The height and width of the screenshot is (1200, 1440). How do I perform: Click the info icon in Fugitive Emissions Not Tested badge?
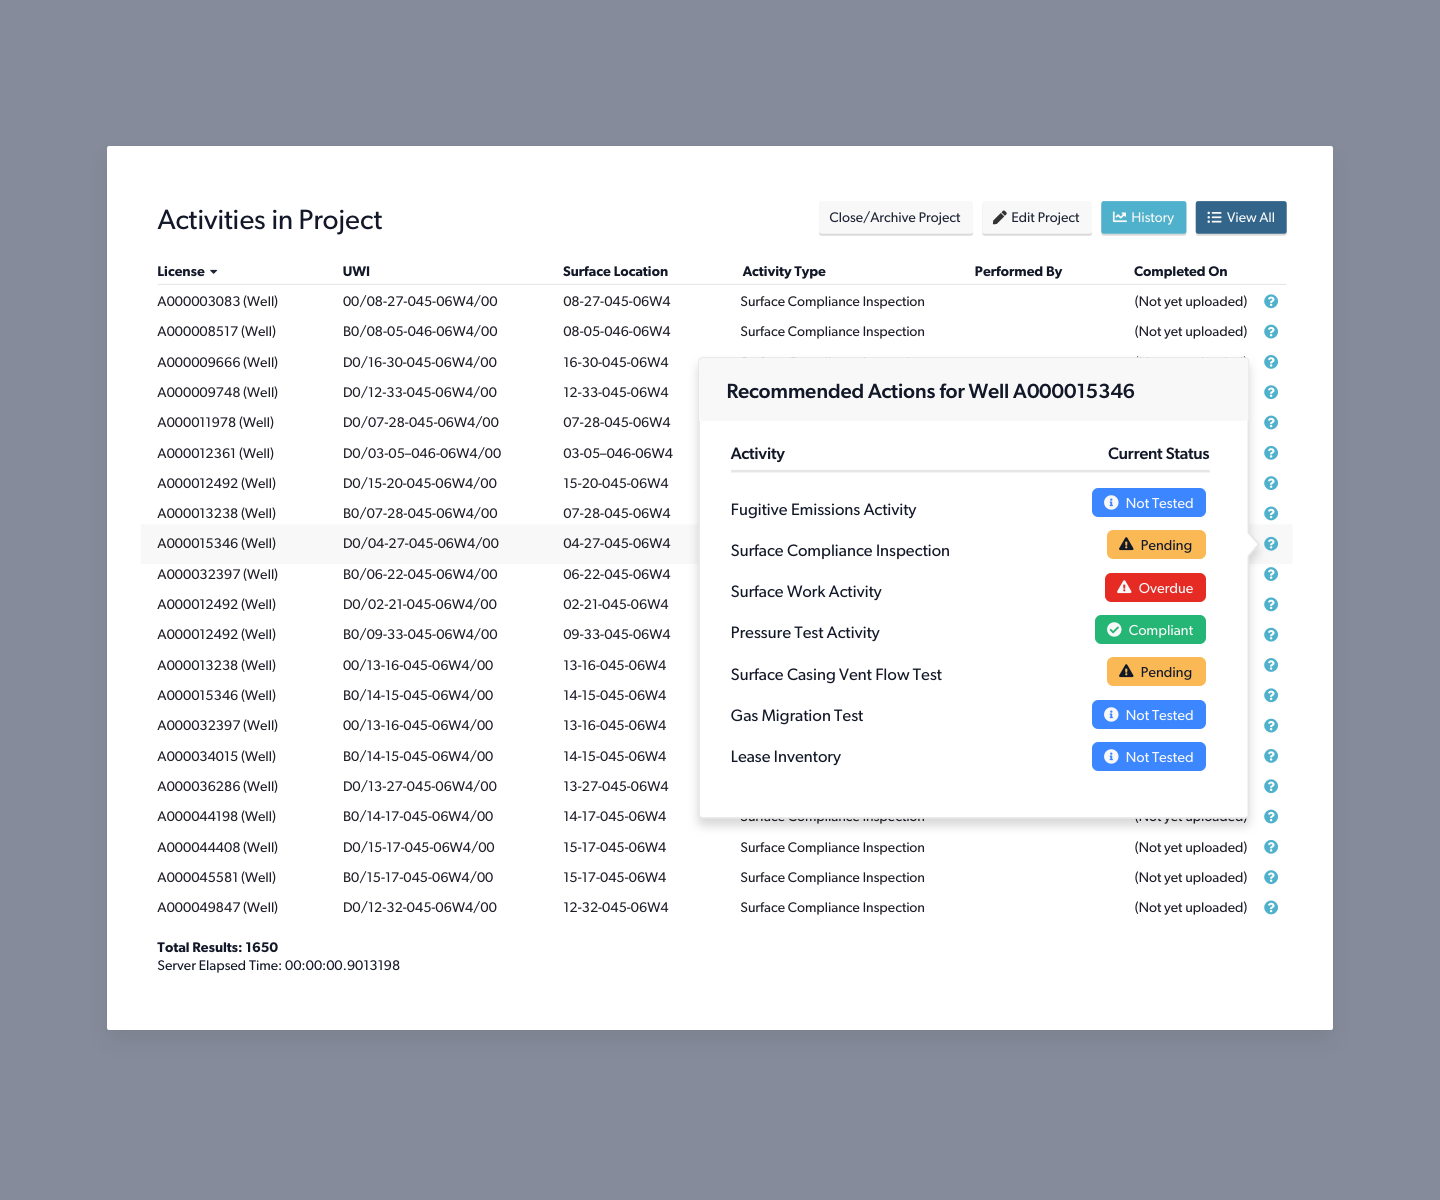[1111, 502]
